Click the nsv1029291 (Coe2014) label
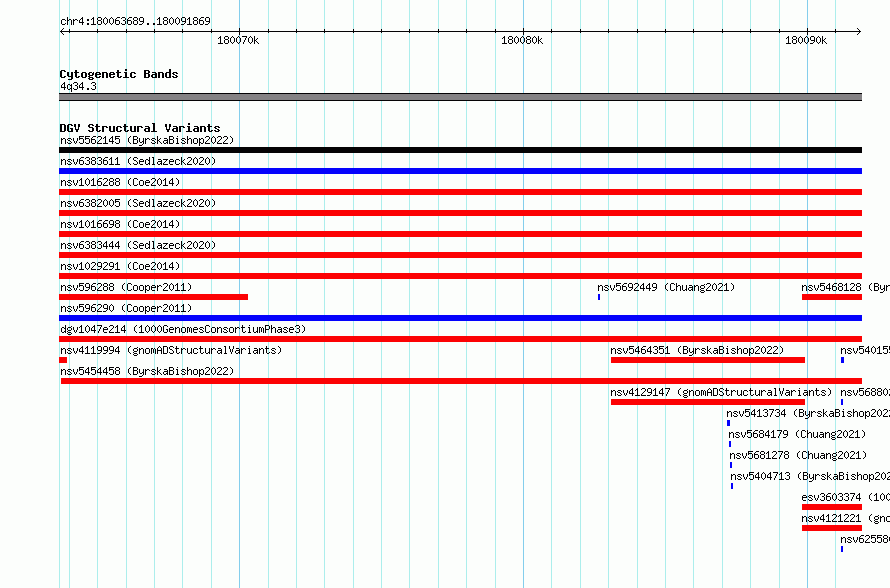The height and width of the screenshot is (588, 890). pos(120,266)
